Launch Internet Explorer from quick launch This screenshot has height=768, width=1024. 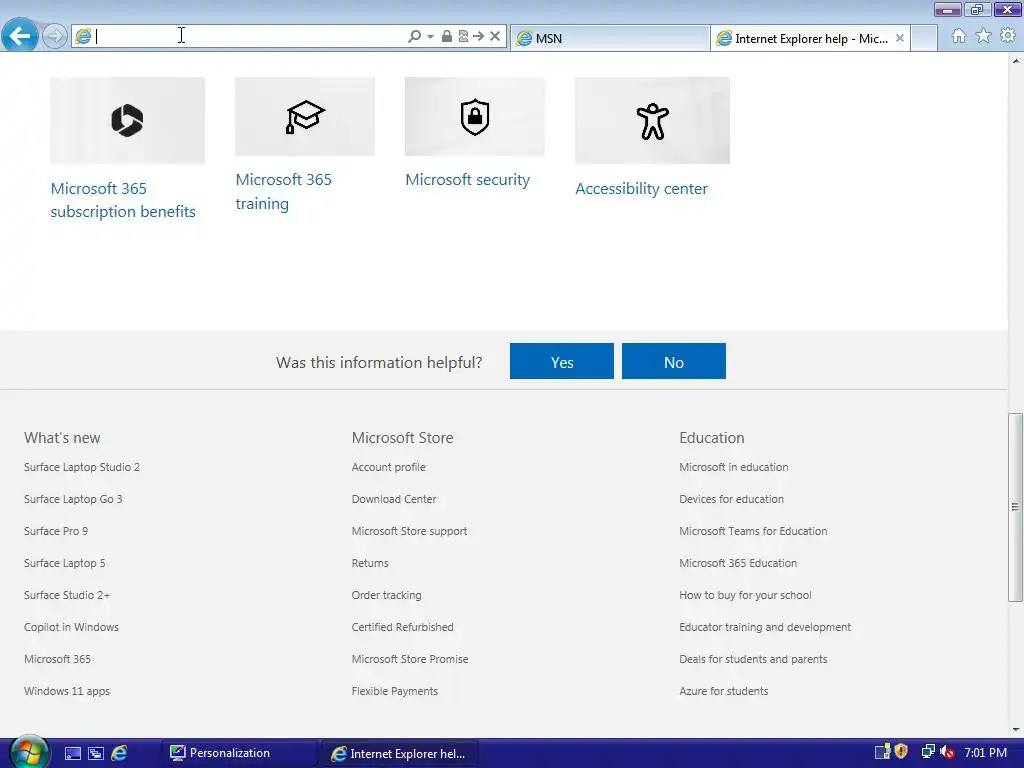coord(120,754)
